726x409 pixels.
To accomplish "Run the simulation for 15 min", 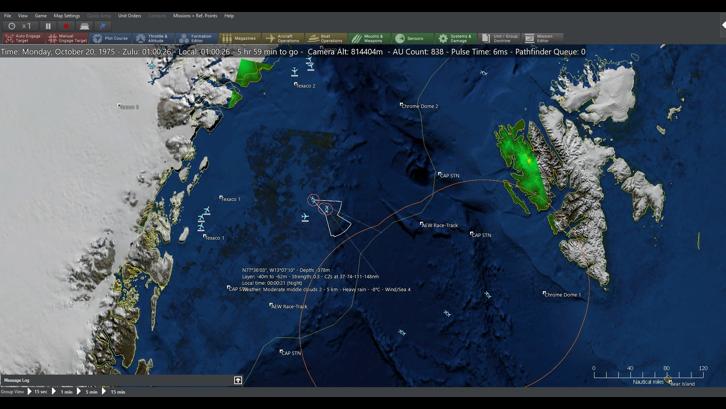I will pyautogui.click(x=114, y=392).
